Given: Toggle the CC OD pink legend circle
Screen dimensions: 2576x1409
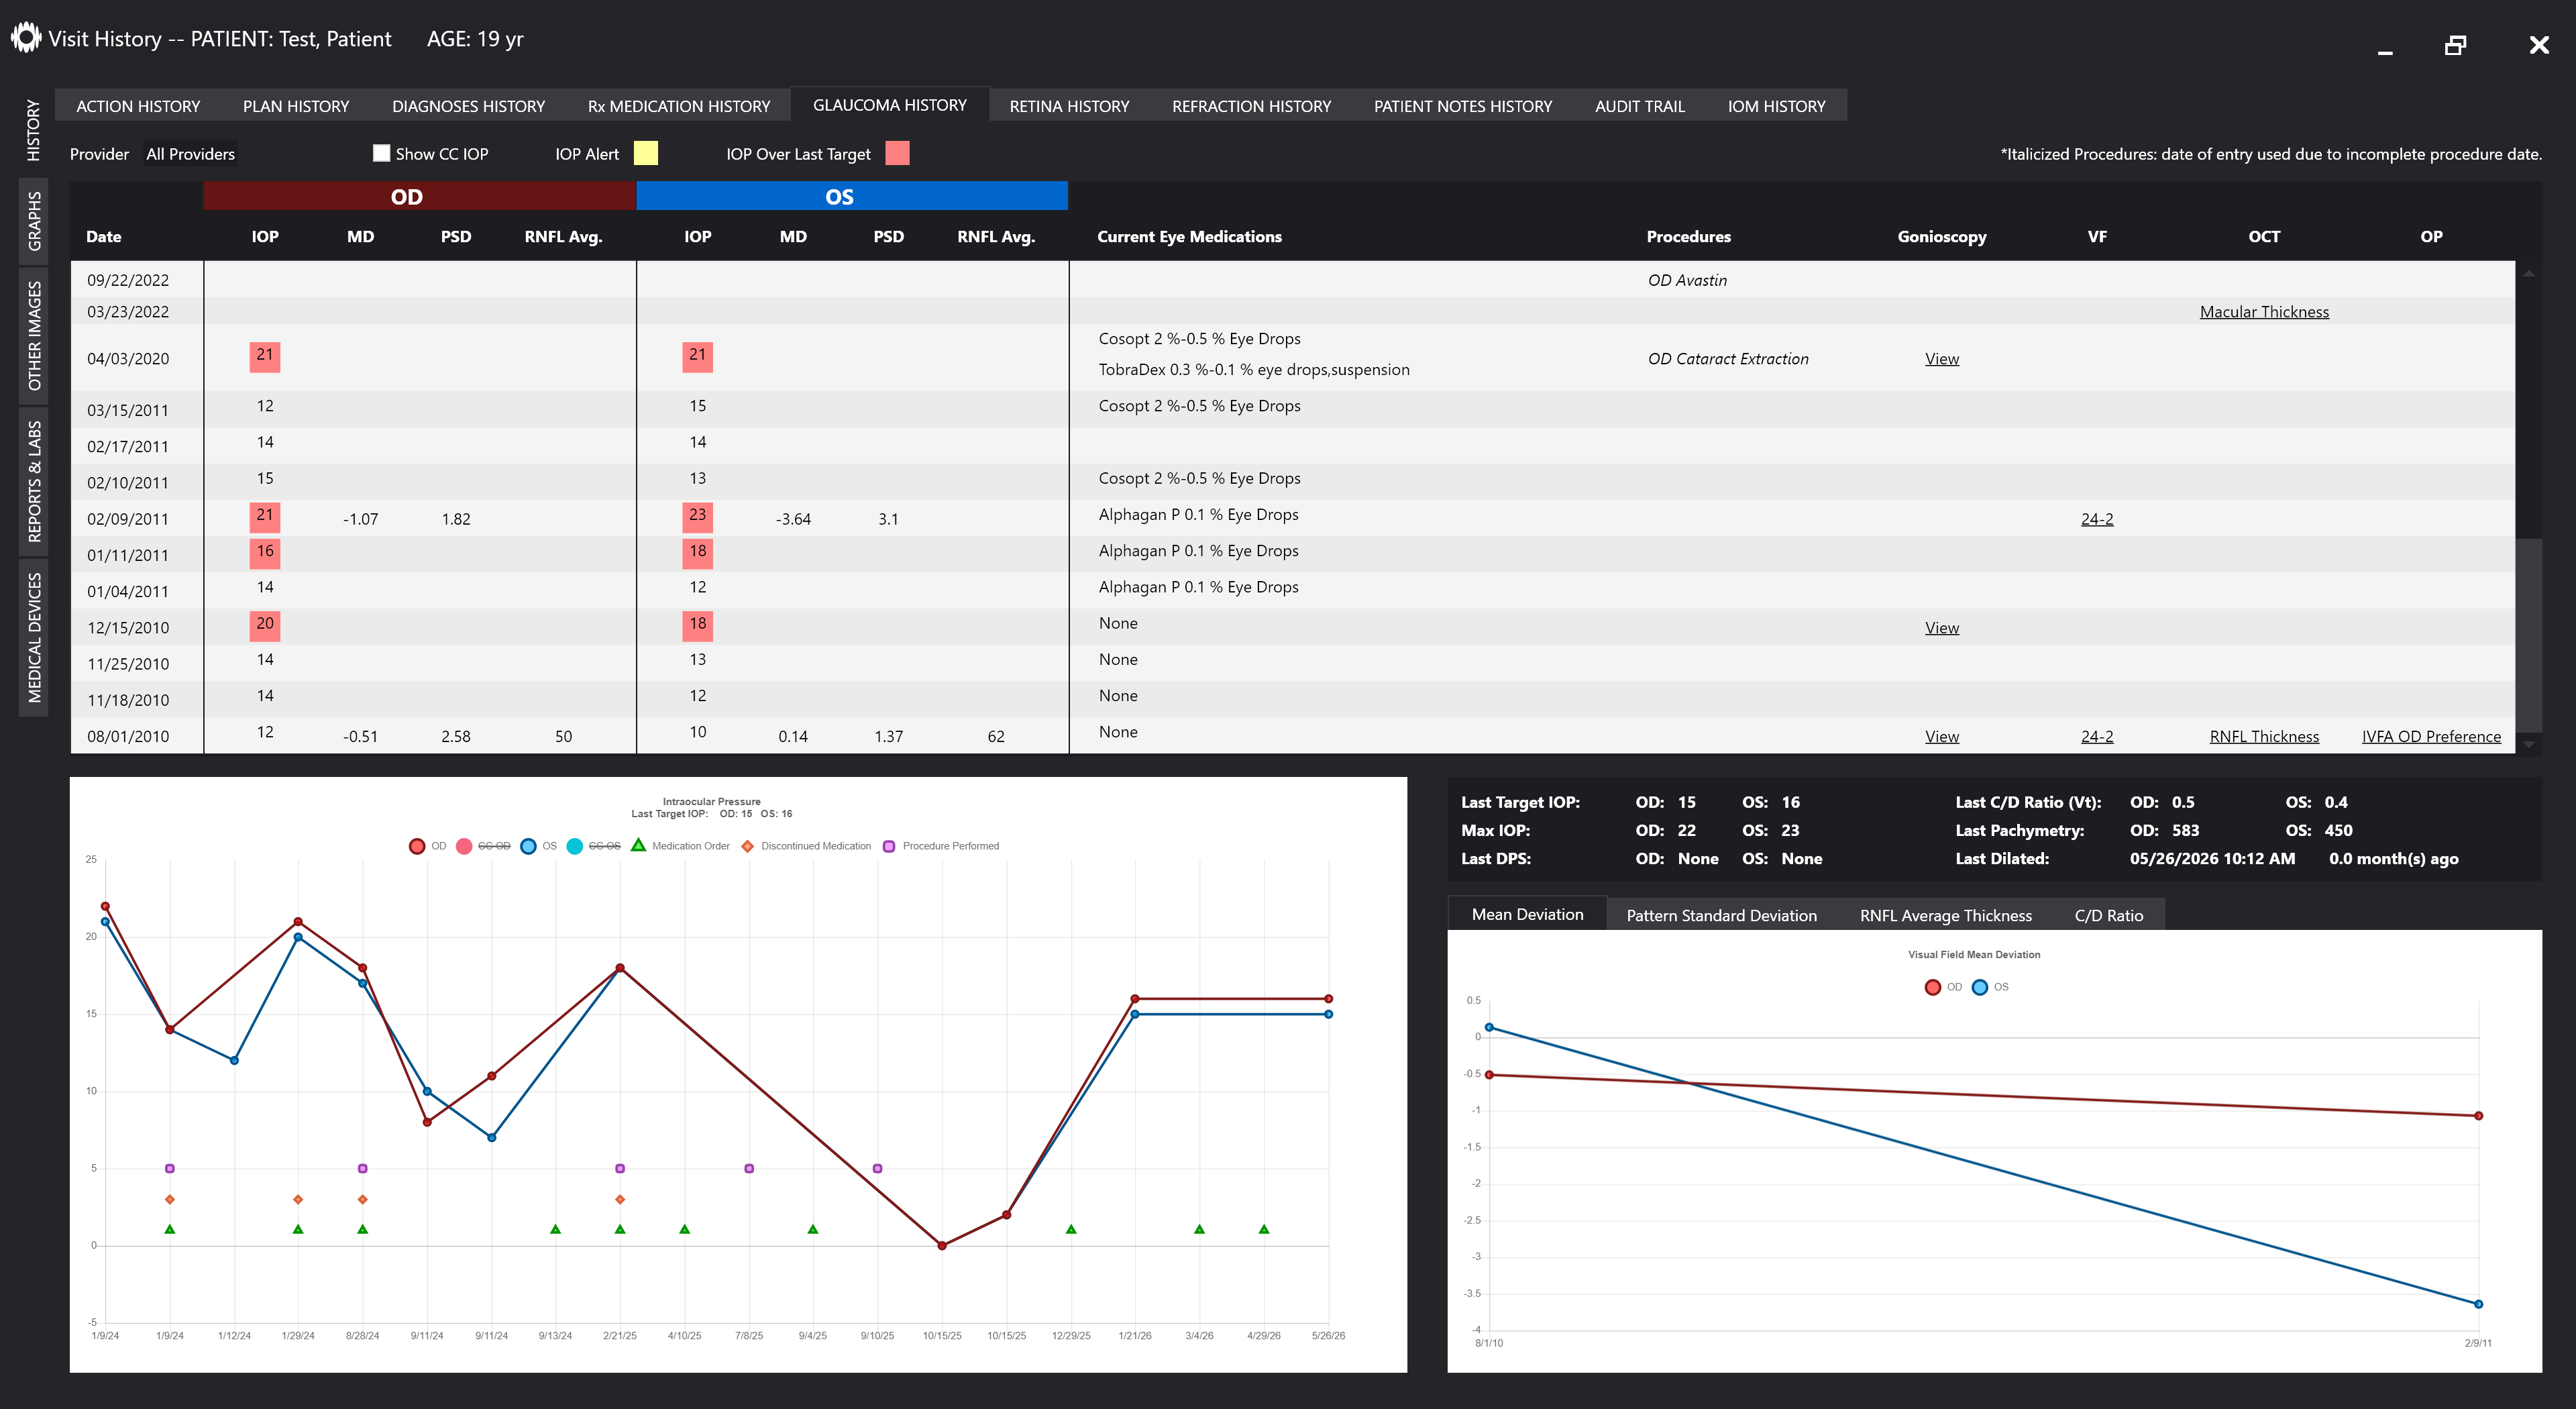Looking at the screenshot, I should coord(464,846).
